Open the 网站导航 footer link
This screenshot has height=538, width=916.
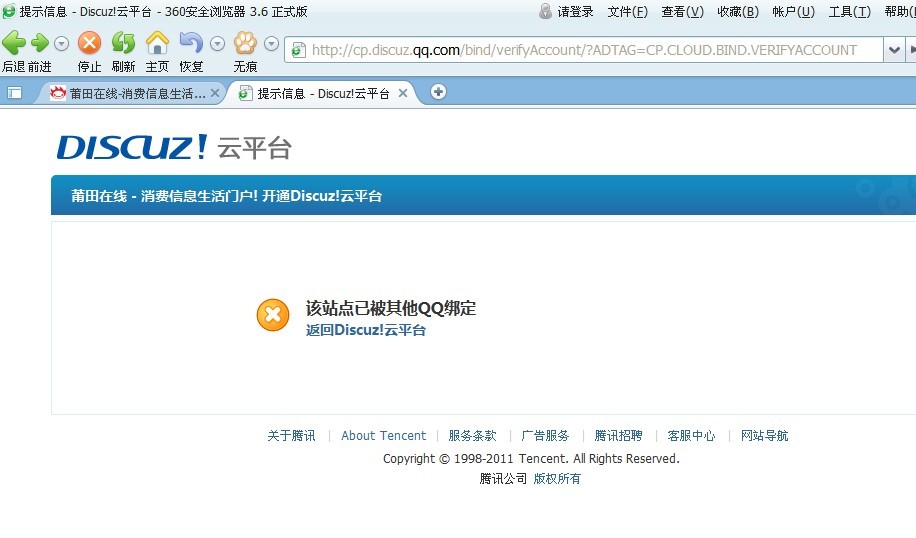tap(764, 436)
